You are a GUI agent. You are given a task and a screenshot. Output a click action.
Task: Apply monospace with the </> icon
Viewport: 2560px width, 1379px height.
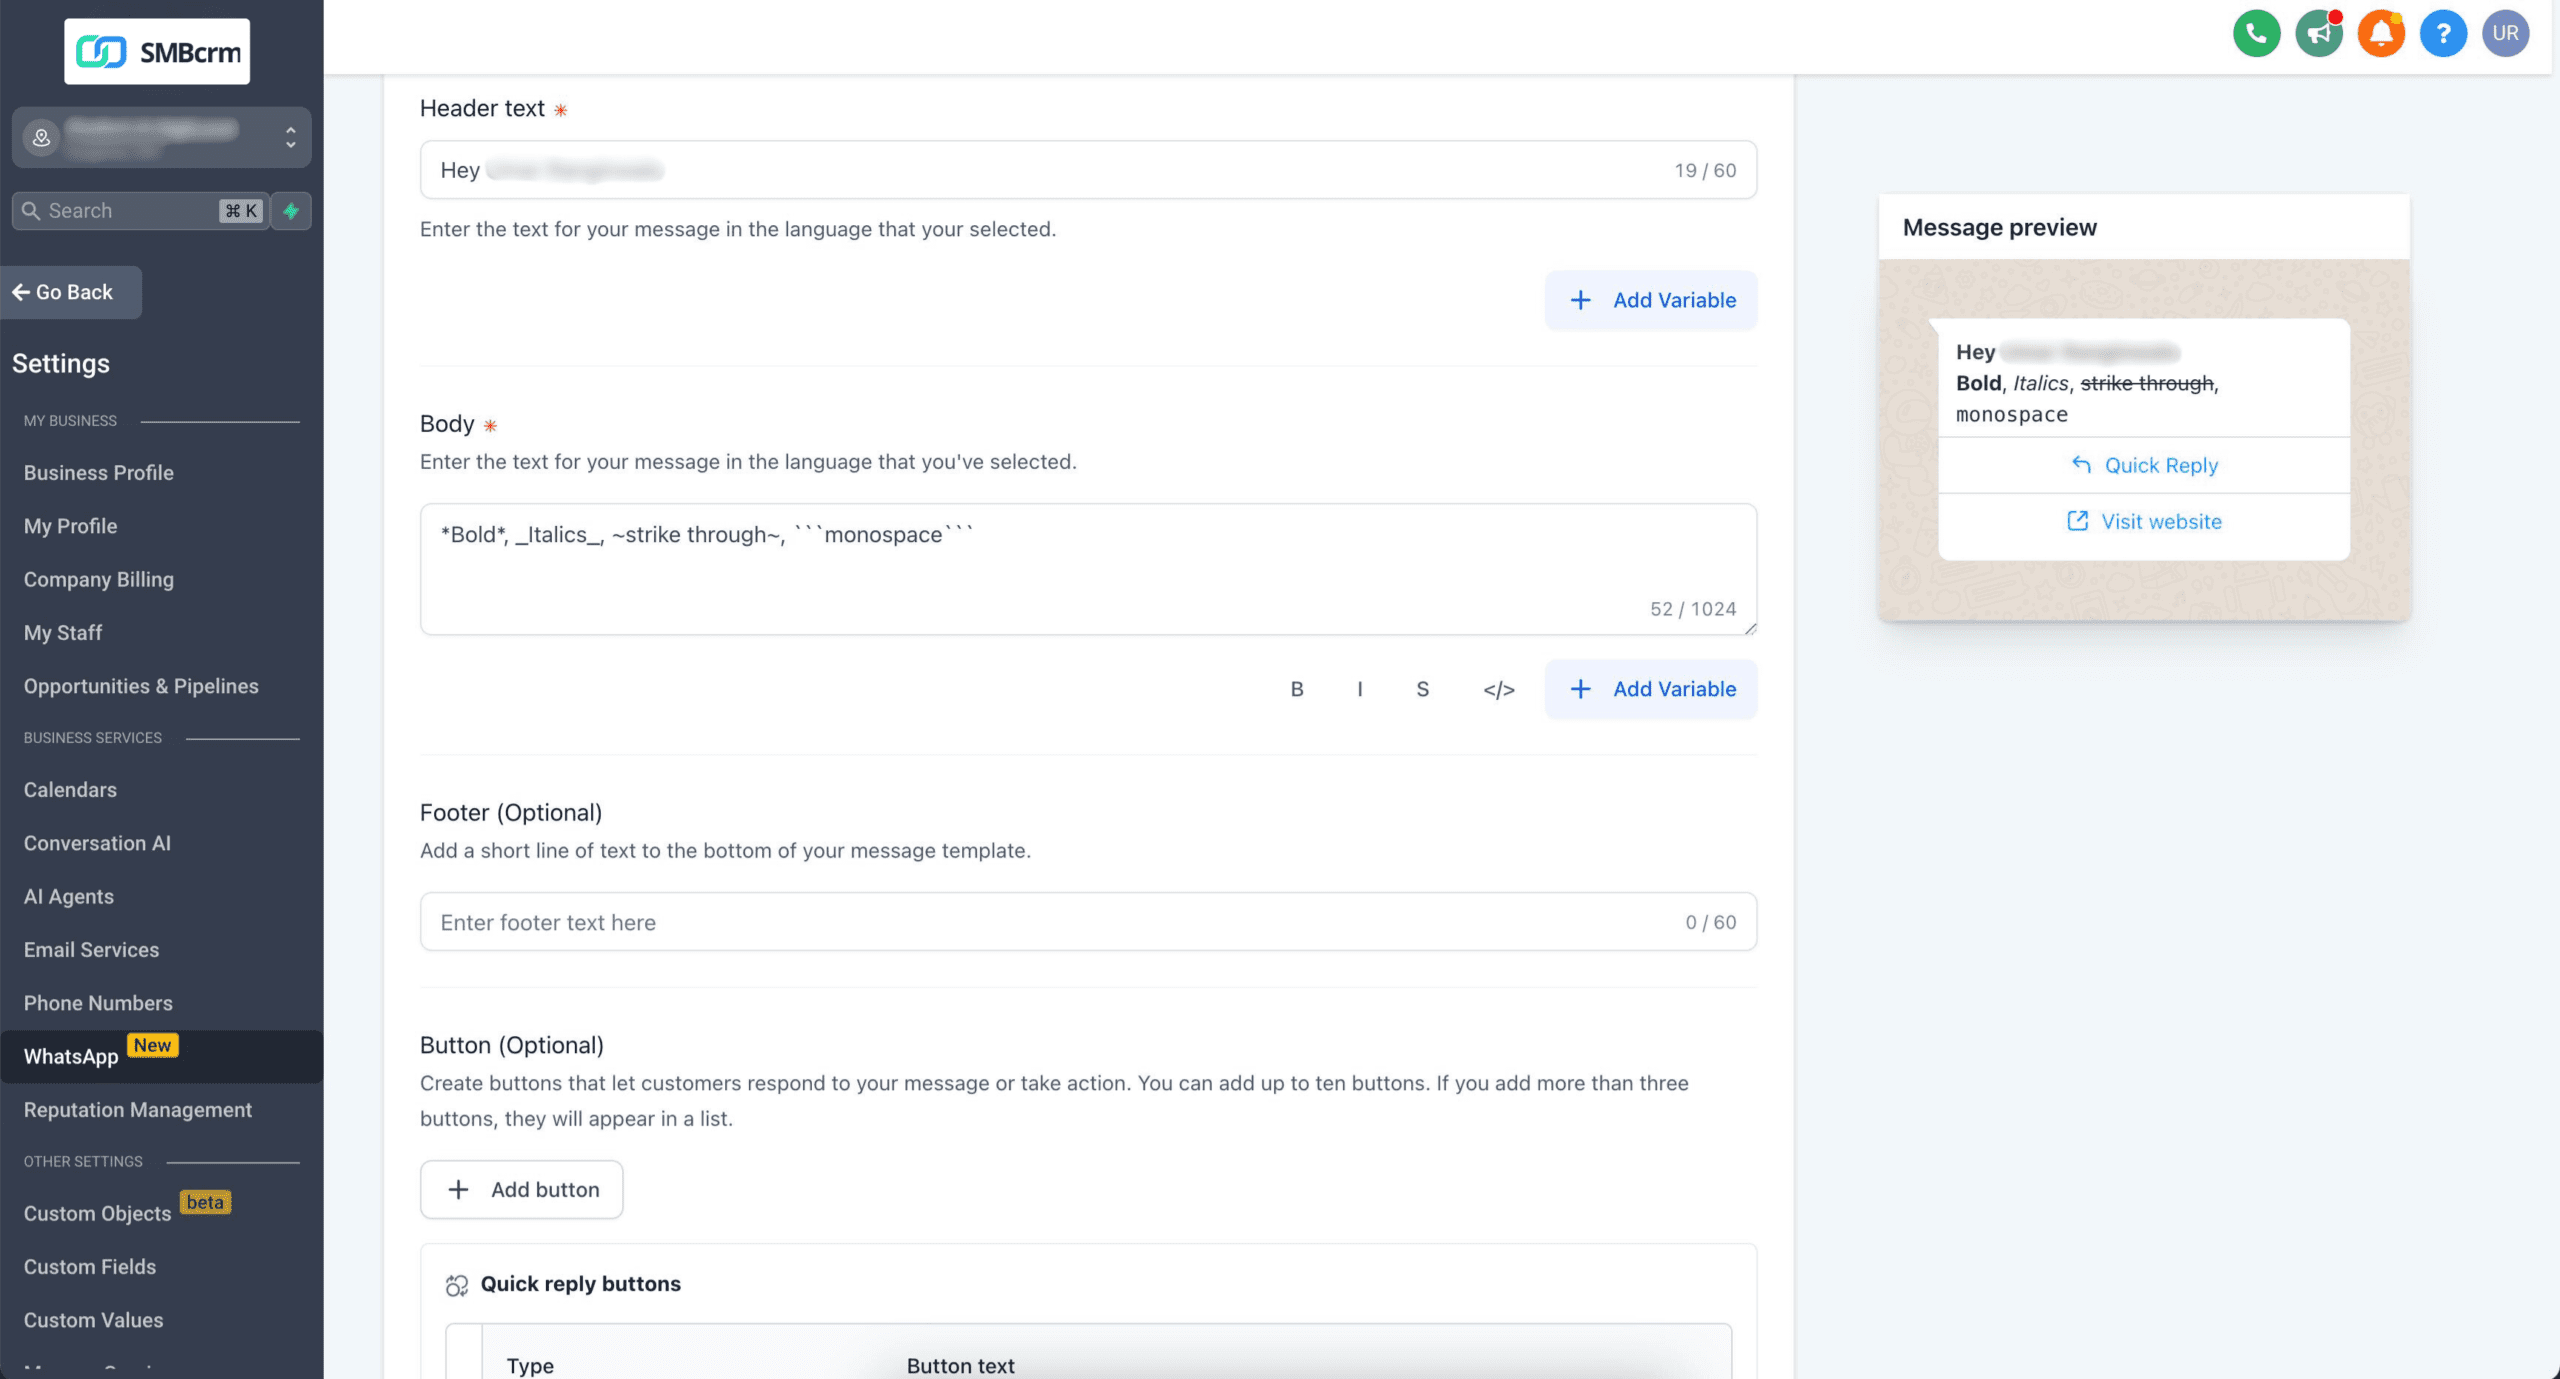tap(1499, 689)
